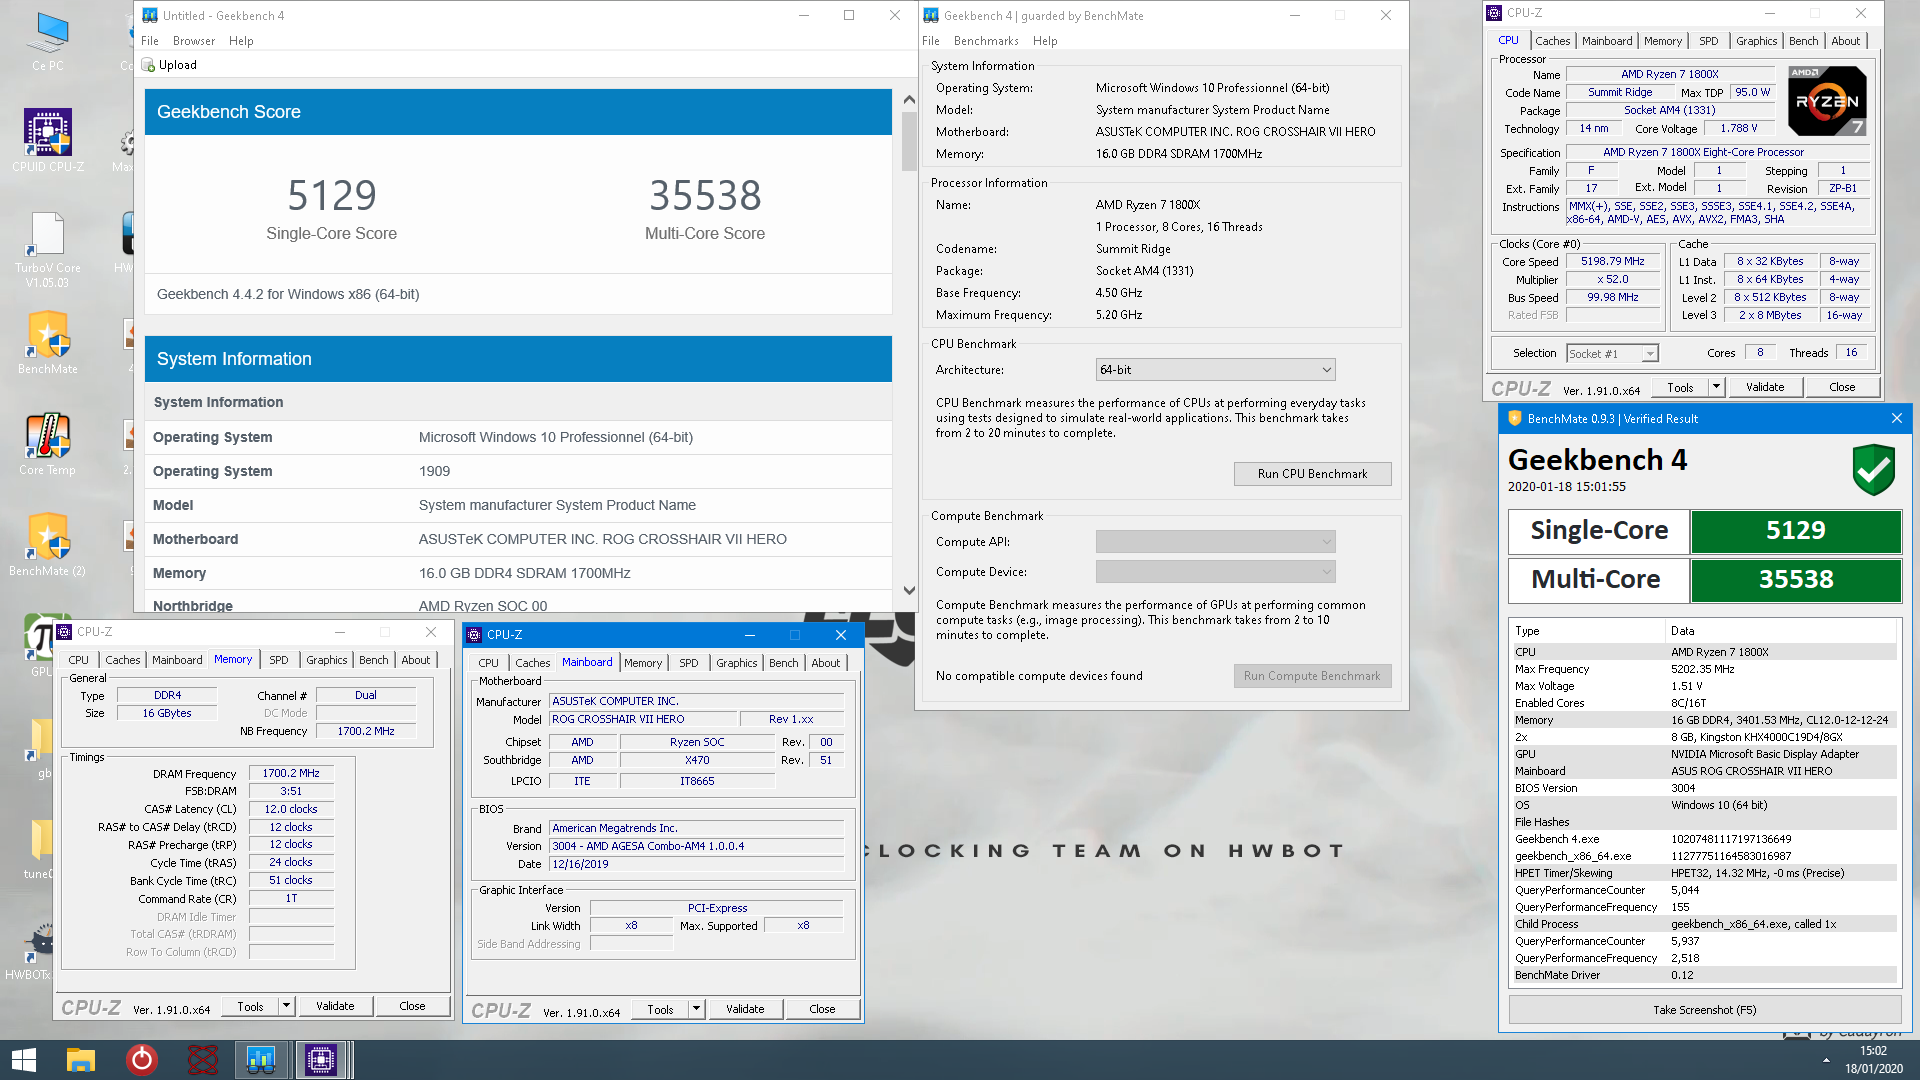Image resolution: width=1920 pixels, height=1080 pixels.
Task: Click the Core Speed 5198.79 MHz field
Action: coord(1612,262)
